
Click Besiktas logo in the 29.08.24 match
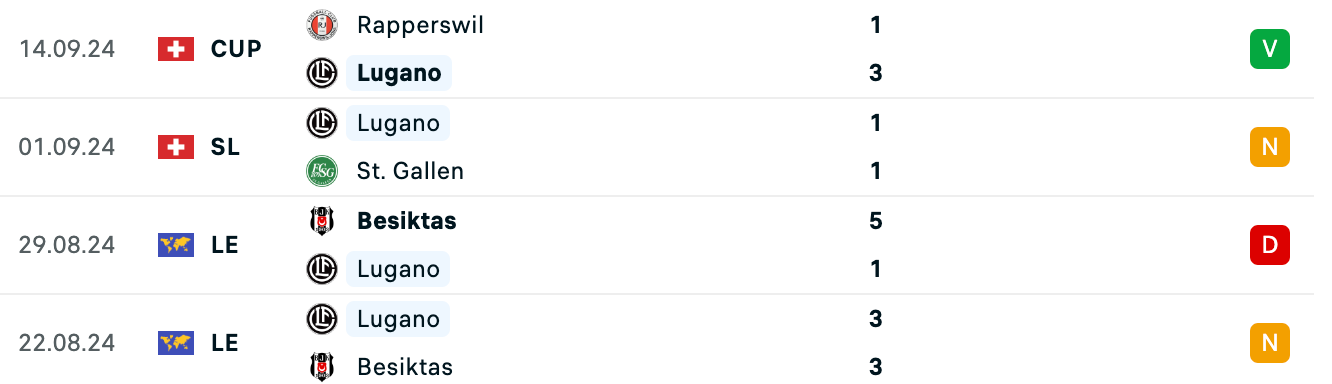pos(322,221)
